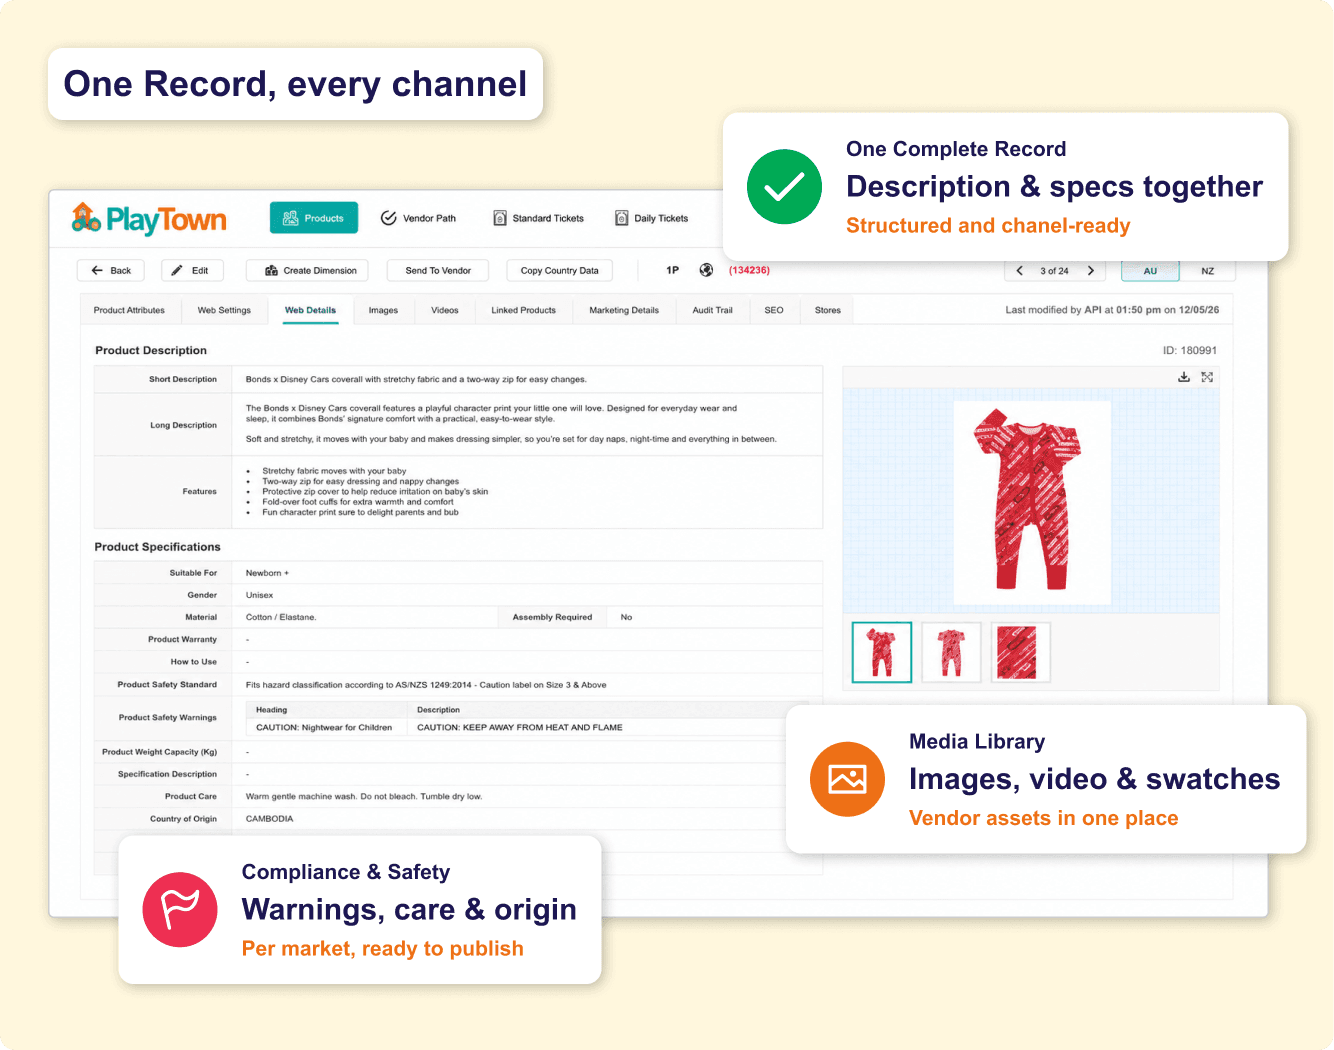Expand the image to fullscreen
The width and height of the screenshot is (1334, 1050).
[x=1207, y=377]
